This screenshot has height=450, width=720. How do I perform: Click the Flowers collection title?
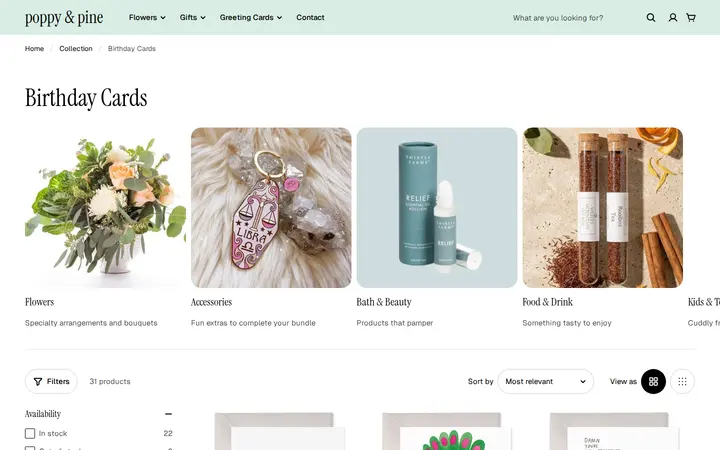coord(39,302)
